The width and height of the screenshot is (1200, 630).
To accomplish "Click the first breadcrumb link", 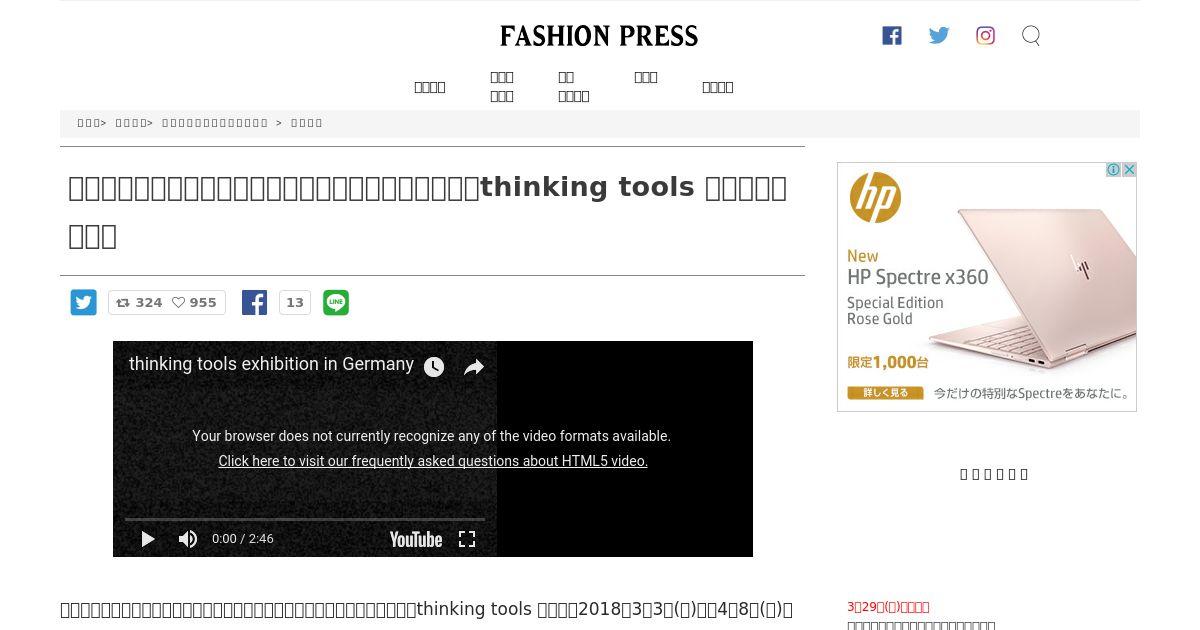I will (89, 123).
